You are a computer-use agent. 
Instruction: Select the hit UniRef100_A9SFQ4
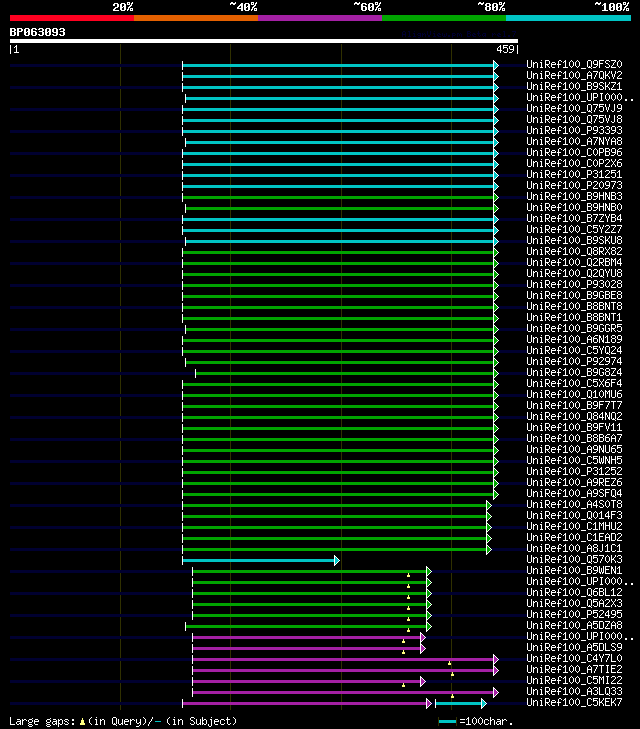tap(574, 494)
